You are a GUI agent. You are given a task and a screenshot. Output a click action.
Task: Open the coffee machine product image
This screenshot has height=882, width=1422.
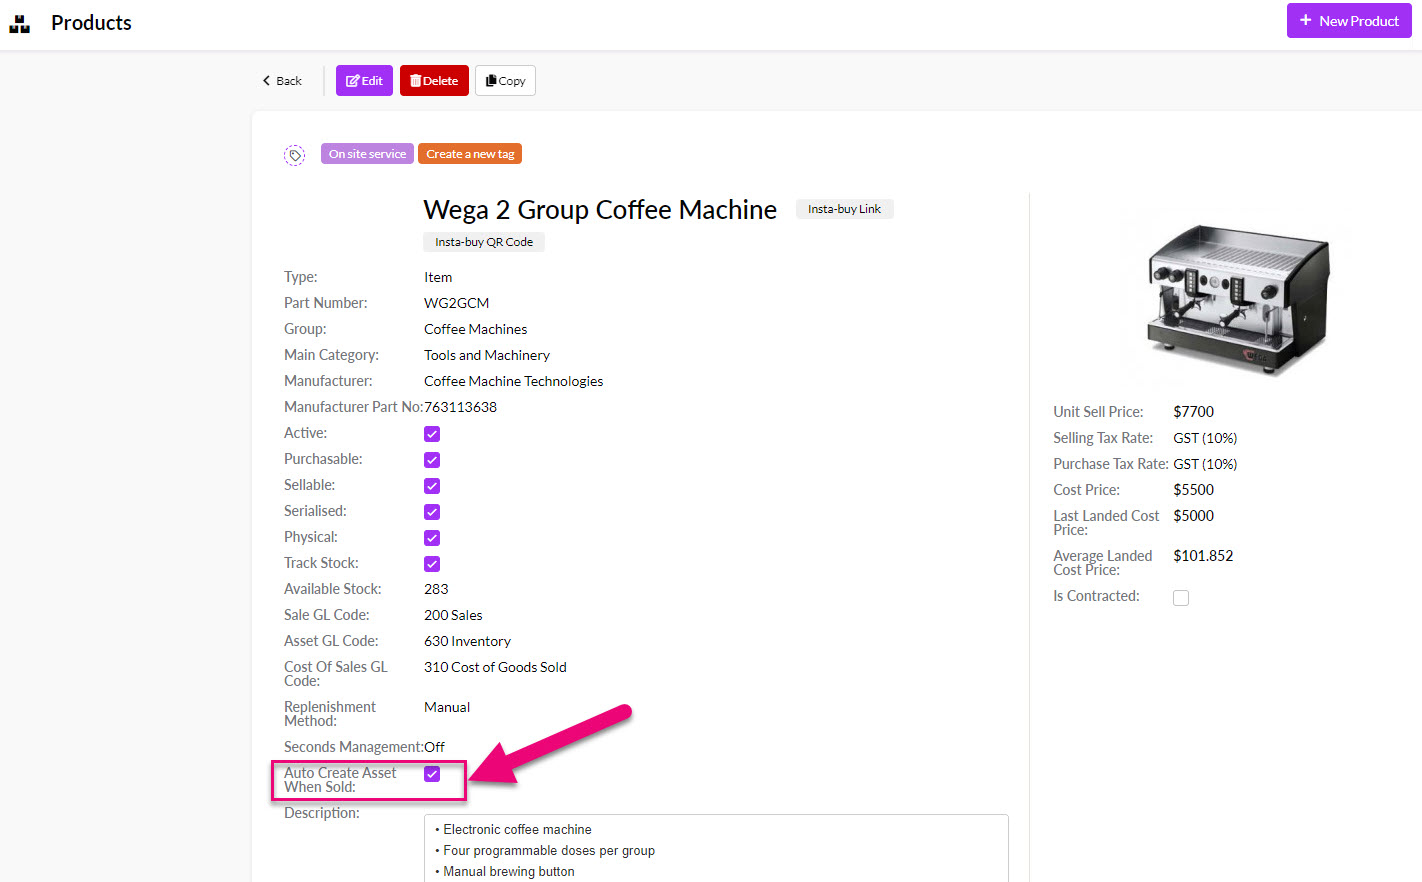(1238, 299)
